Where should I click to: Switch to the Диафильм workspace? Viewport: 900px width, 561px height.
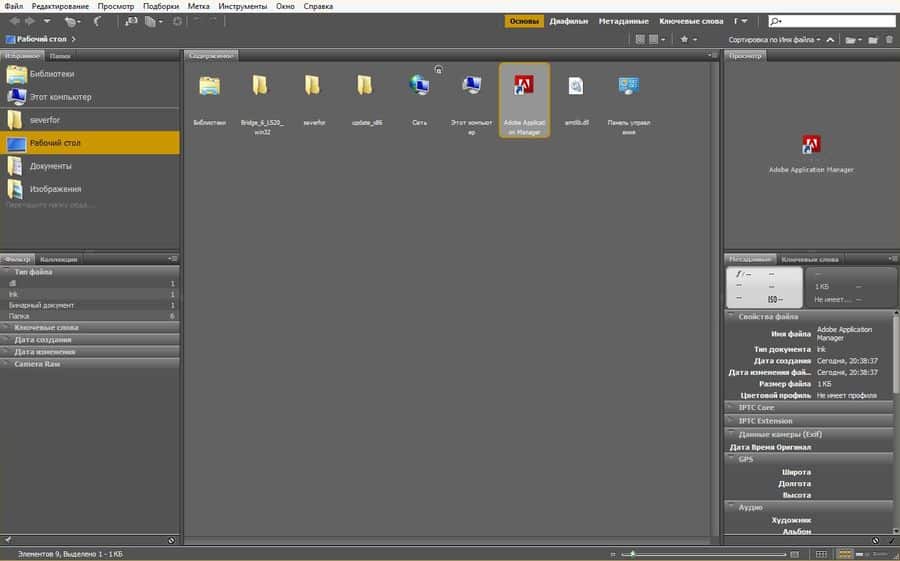[x=568, y=21]
